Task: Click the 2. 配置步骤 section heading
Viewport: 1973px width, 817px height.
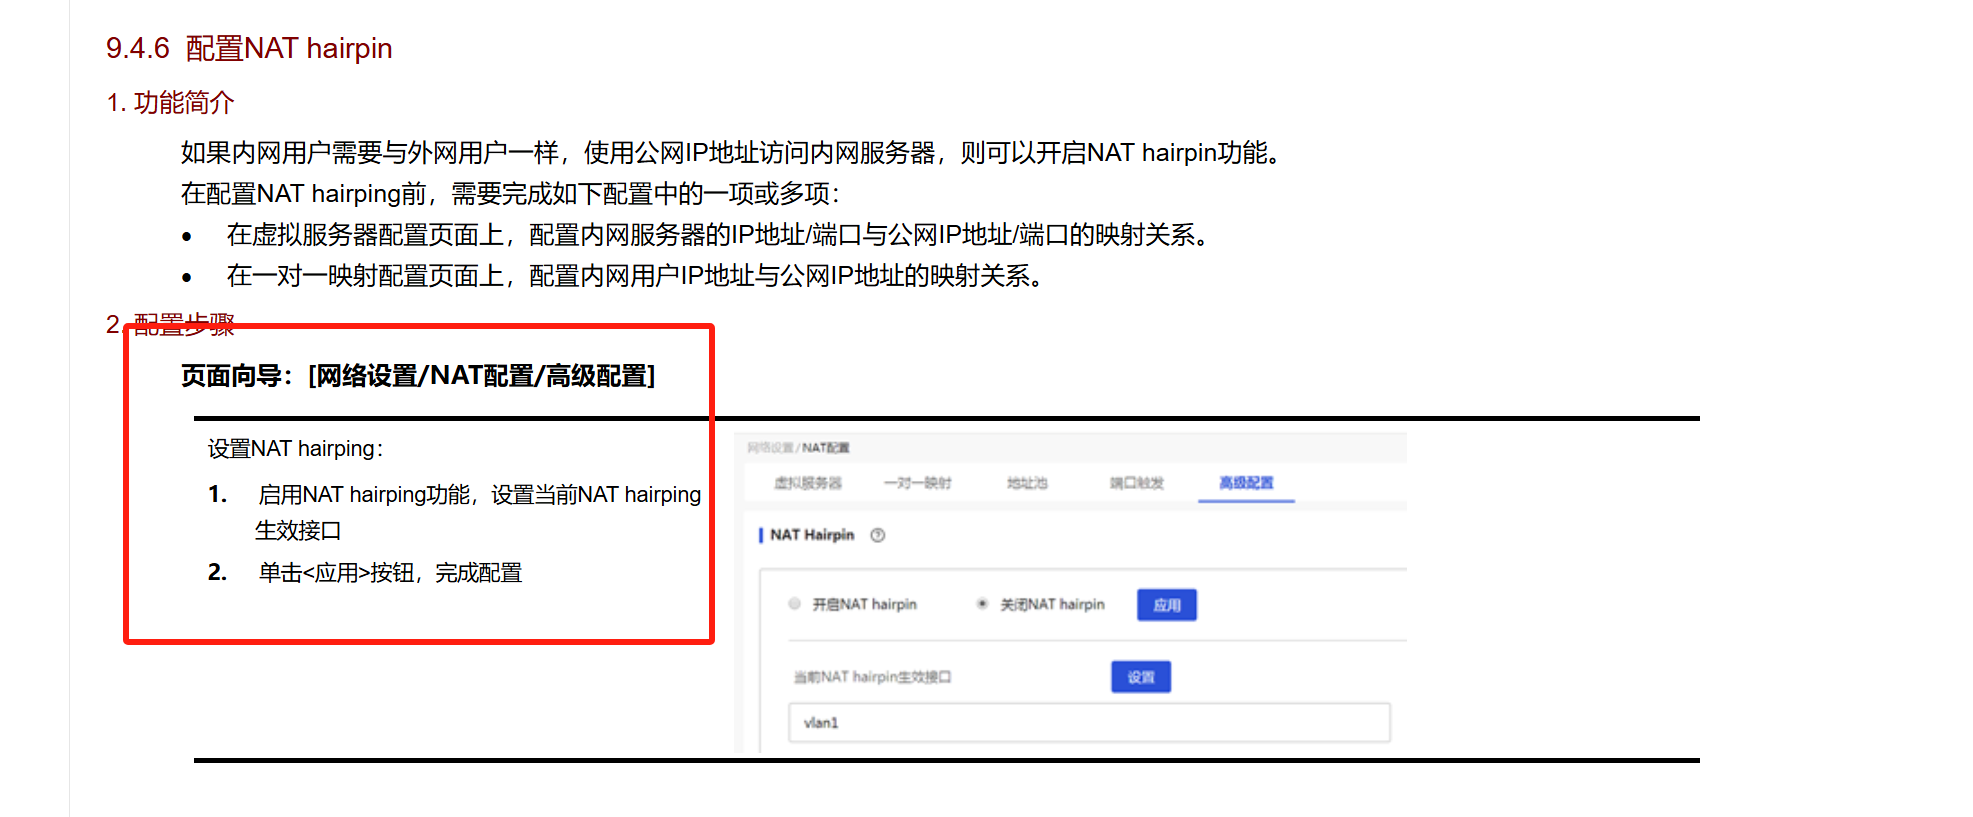Action: (x=170, y=324)
